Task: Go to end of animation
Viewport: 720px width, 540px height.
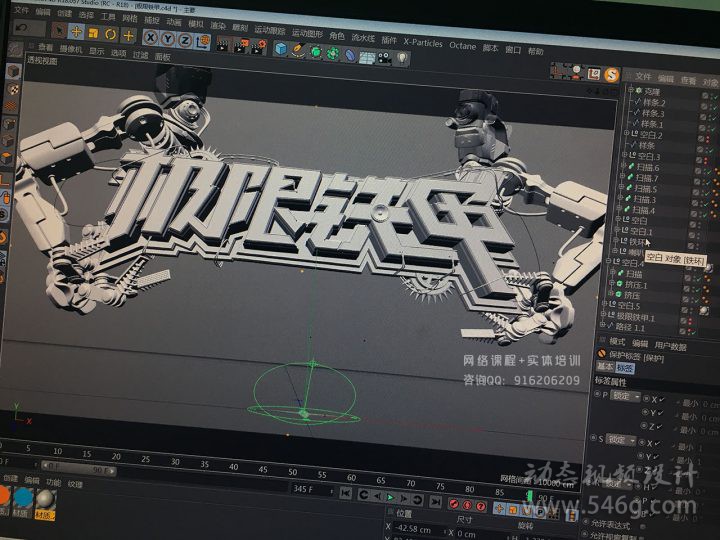Action: pyautogui.click(x=435, y=501)
